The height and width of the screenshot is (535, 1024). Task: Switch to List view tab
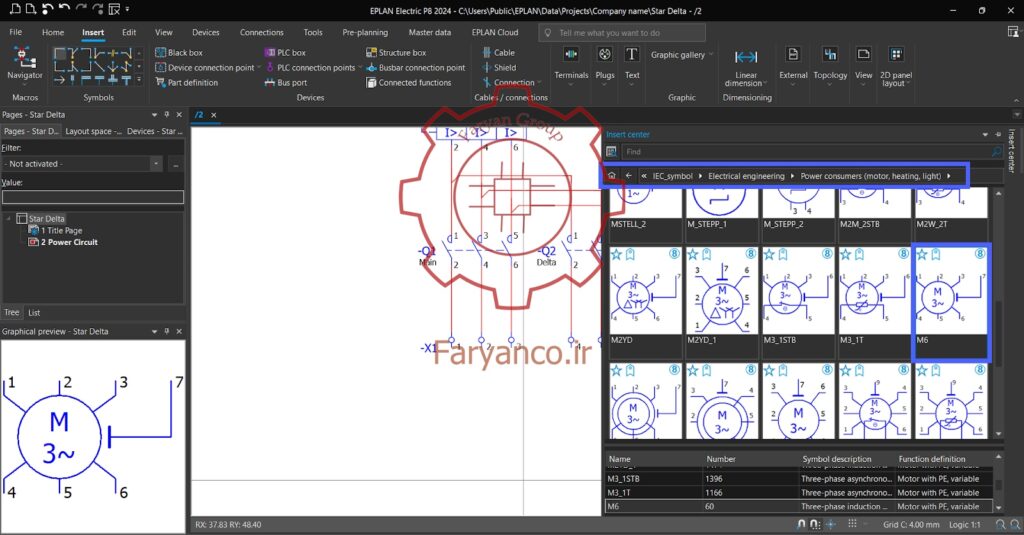pyautogui.click(x=34, y=313)
